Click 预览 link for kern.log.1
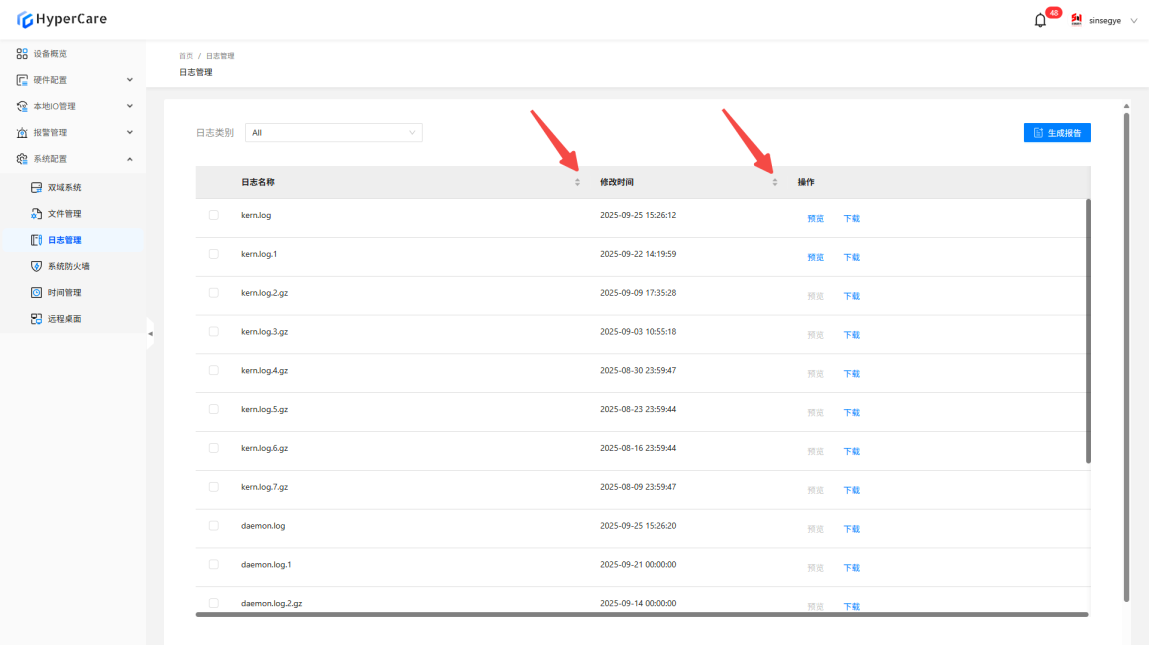 coord(816,257)
